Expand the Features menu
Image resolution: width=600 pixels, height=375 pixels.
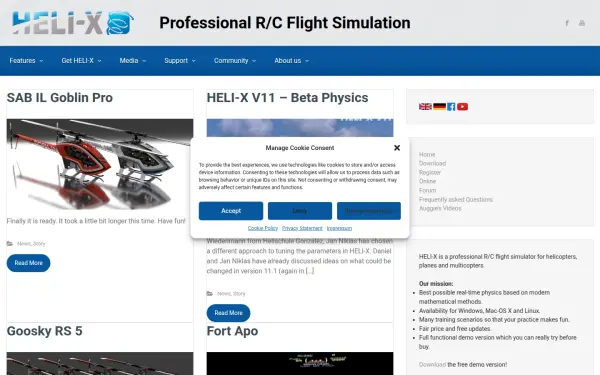tap(26, 60)
